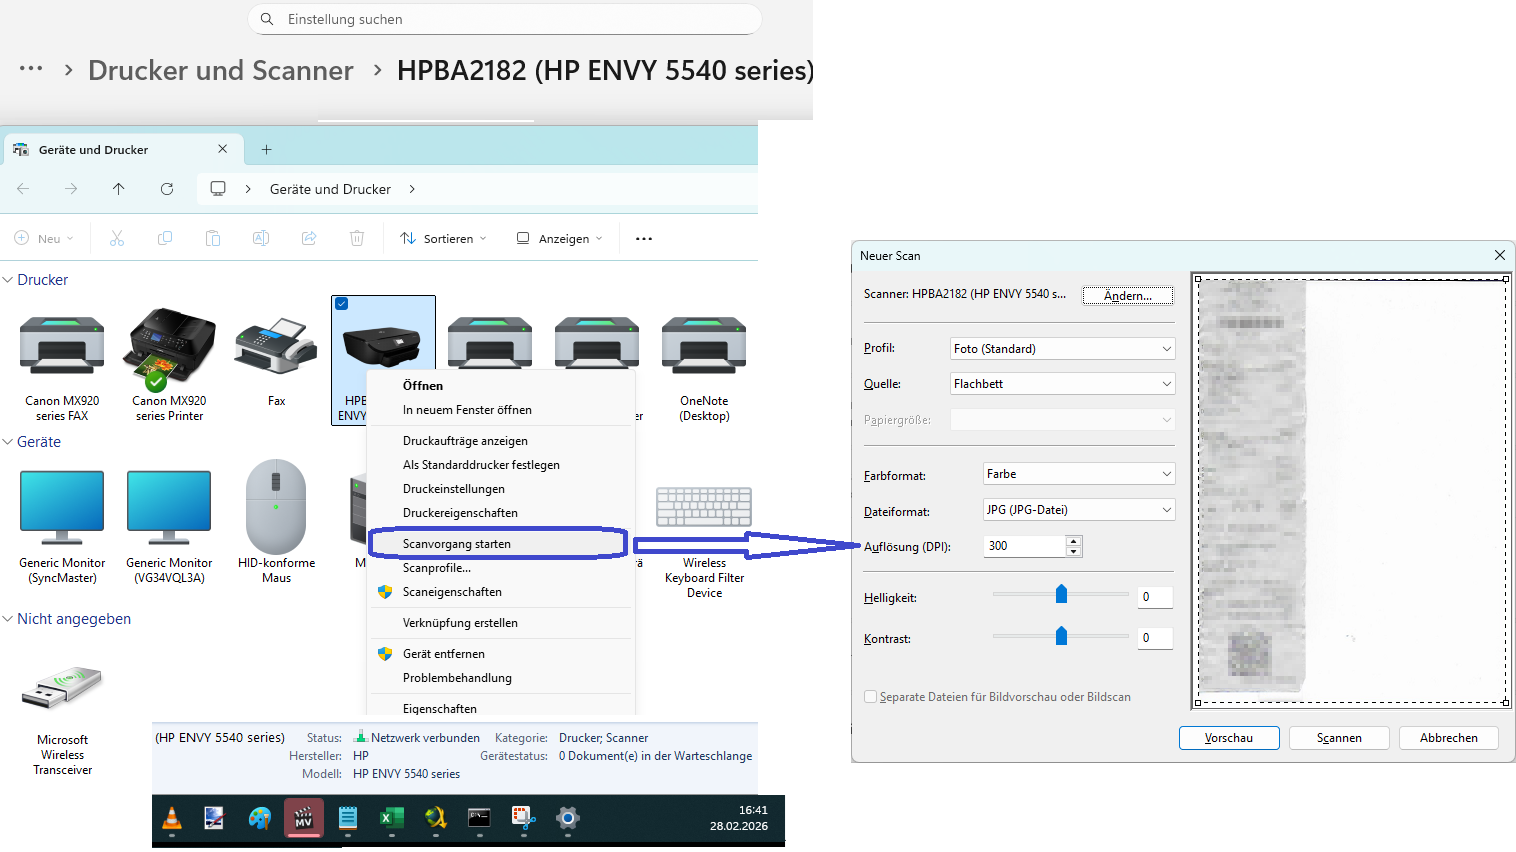This screenshot has width=1516, height=852.
Task: Uncheck the selected HP ENVY printer checkbox
Action: coord(342,304)
